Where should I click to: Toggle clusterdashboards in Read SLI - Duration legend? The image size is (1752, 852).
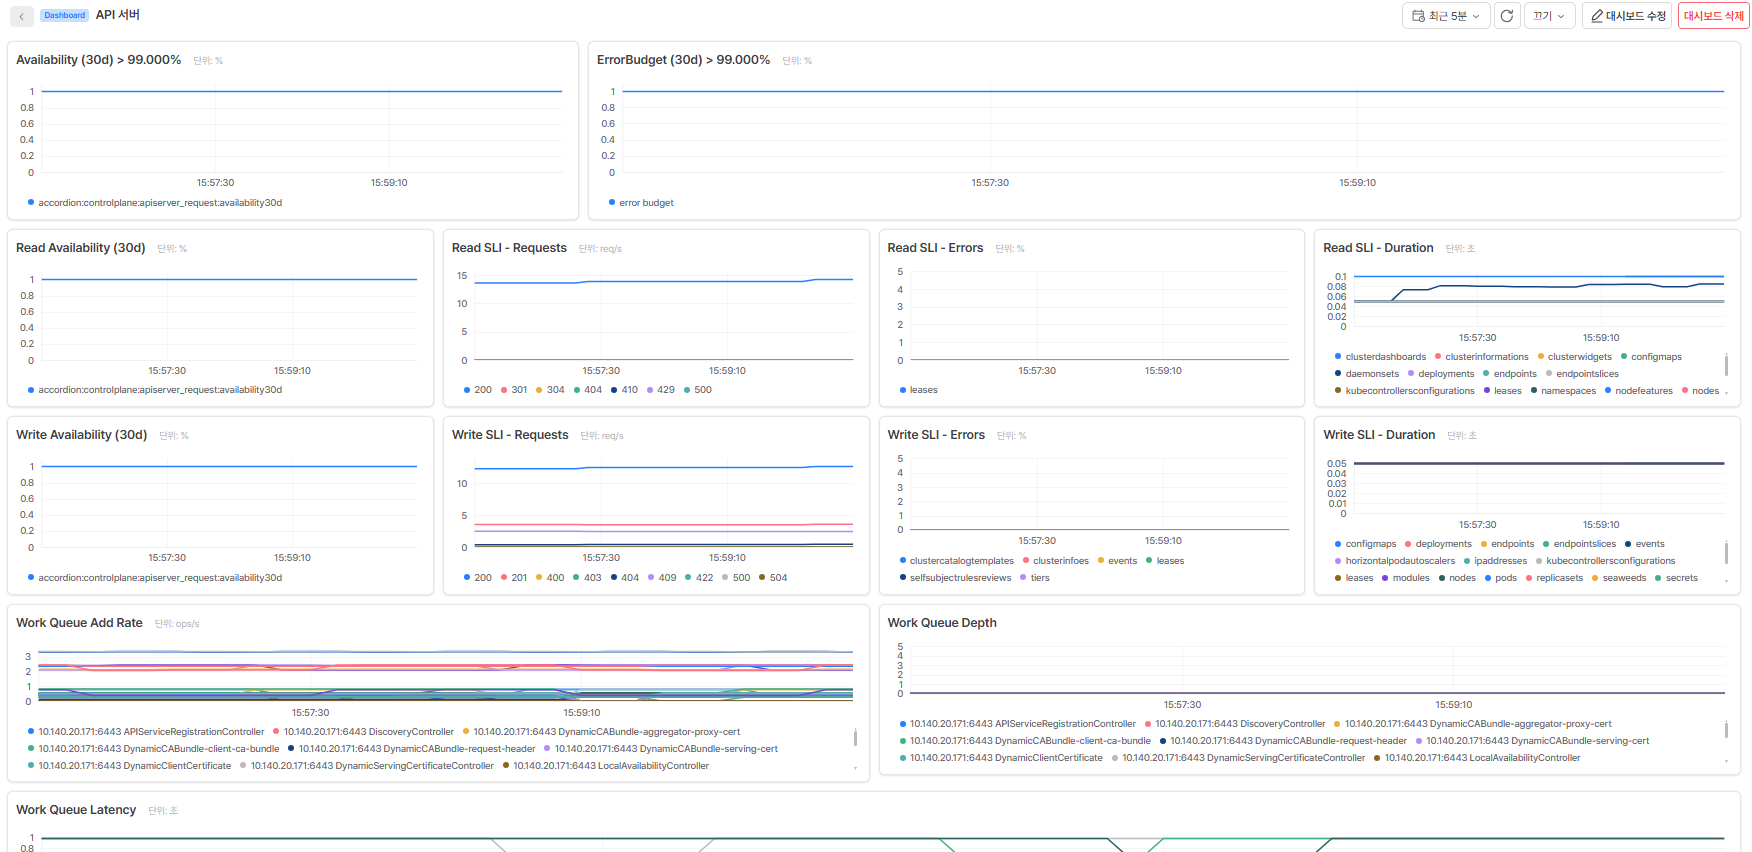(x=1380, y=357)
